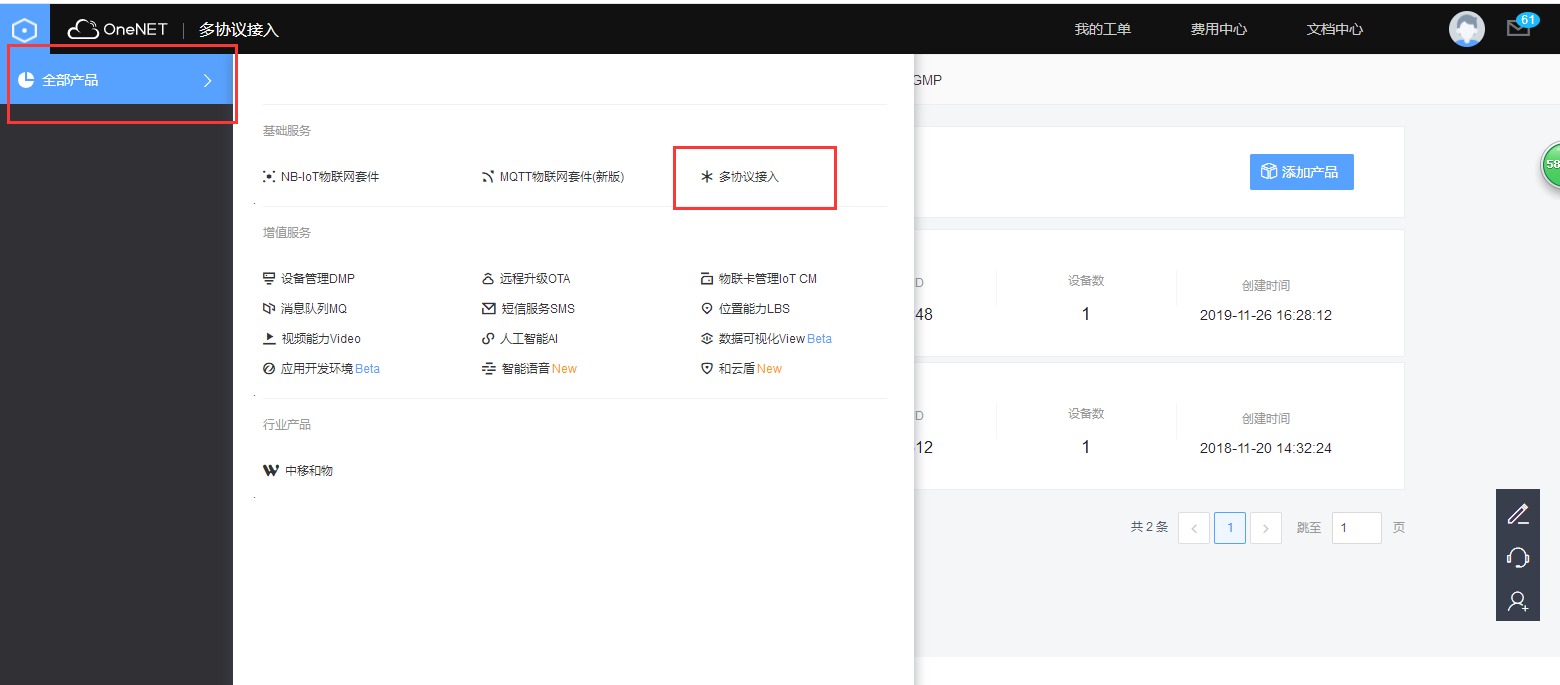Select the 全部产品 sidebar menu item
This screenshot has height=685, width=1560.
coord(116,80)
